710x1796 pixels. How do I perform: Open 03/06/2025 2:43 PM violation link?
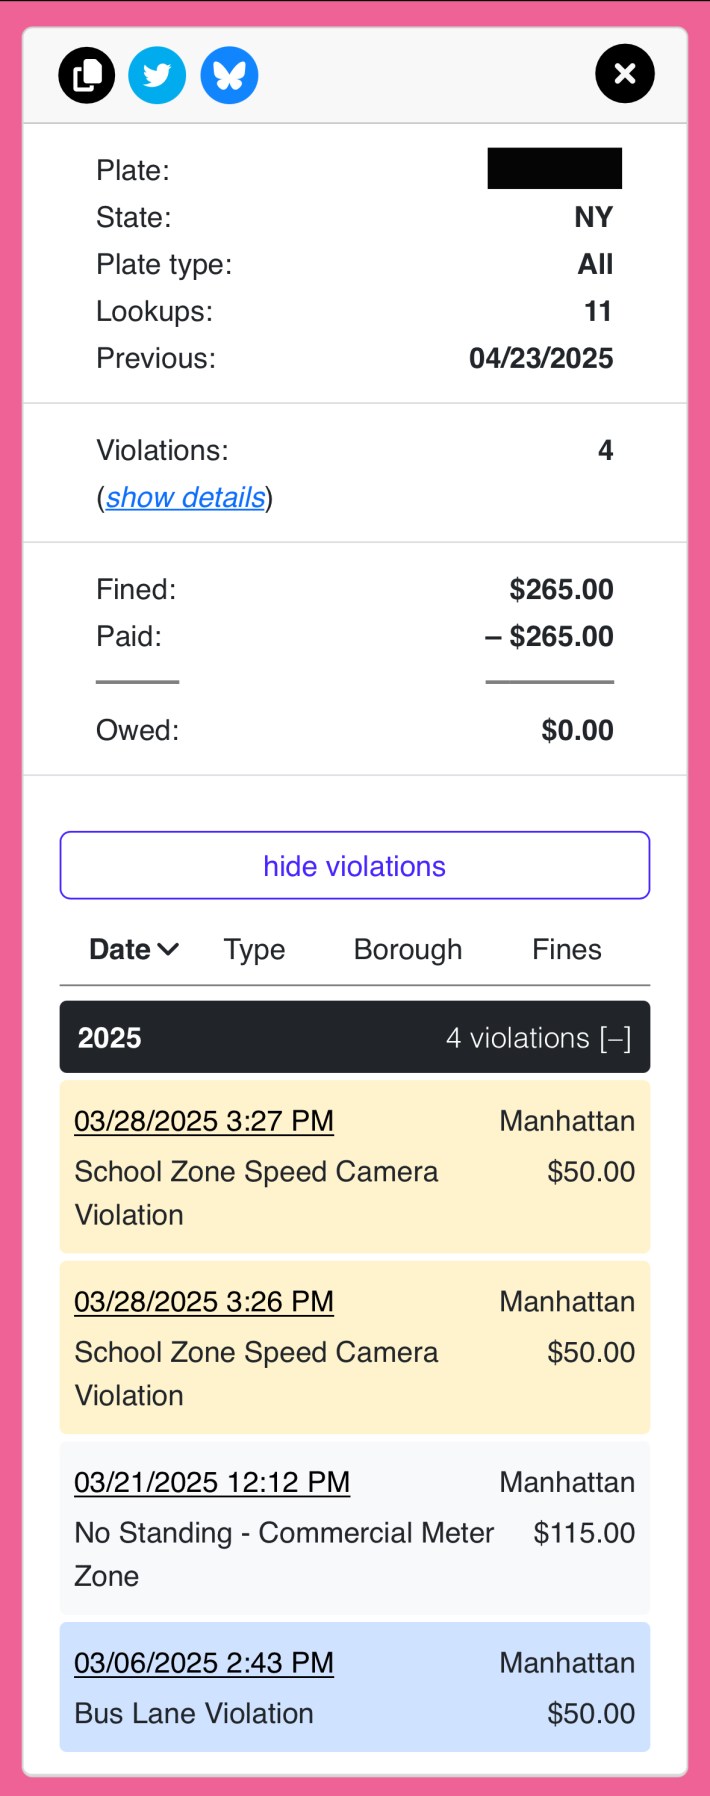coord(204,1662)
